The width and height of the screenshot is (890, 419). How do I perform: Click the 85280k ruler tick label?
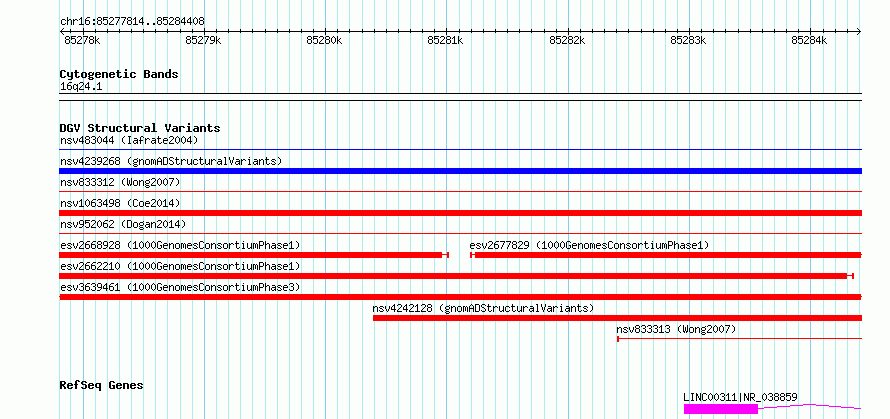325,40
